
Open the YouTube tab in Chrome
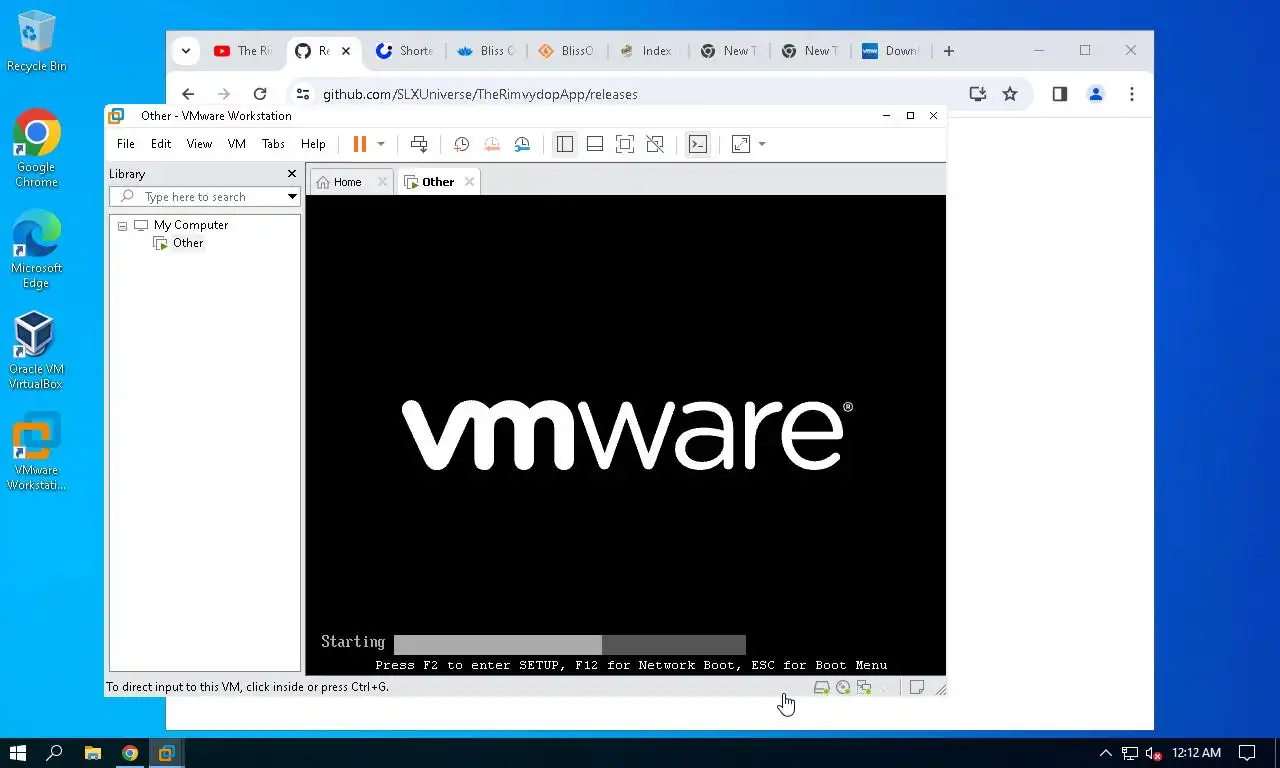tap(244, 51)
